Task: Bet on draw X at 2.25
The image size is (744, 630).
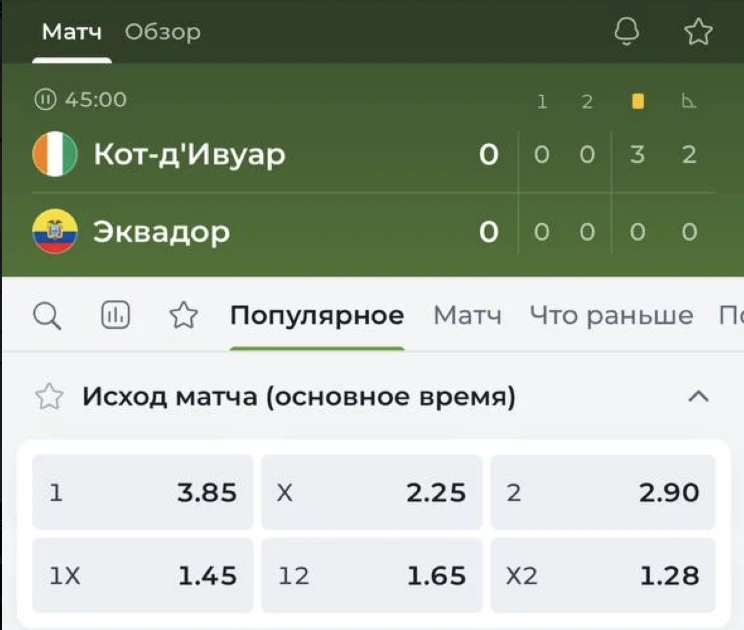Action: 372,492
